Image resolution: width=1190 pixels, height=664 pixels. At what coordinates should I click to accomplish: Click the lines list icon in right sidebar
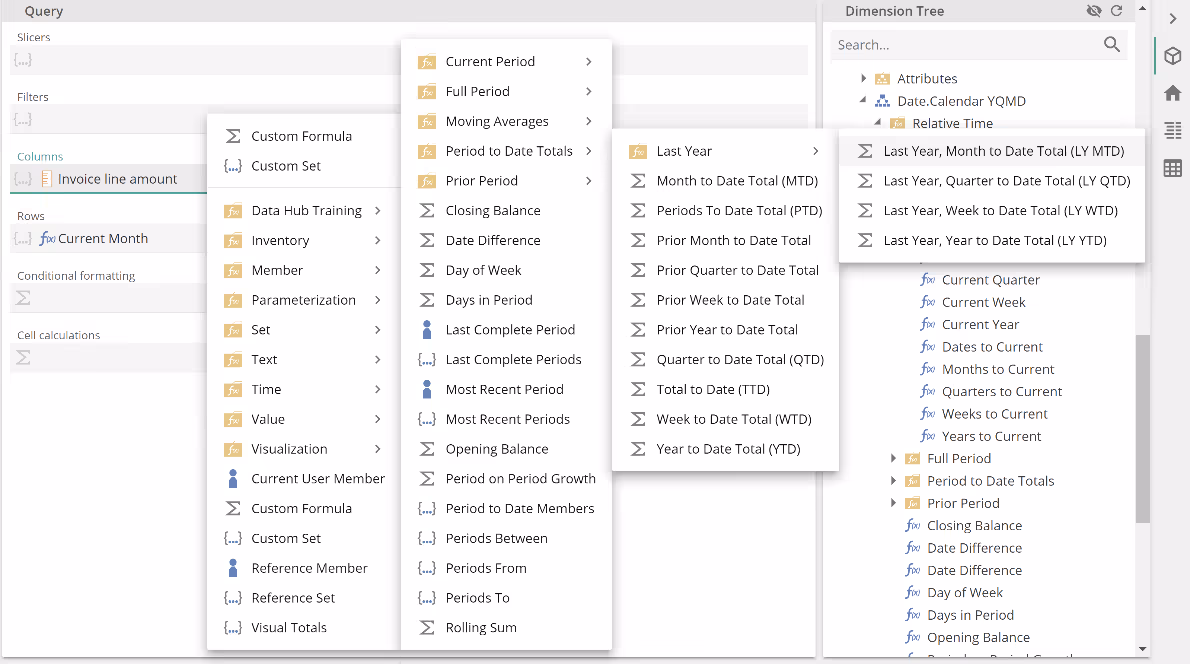(x=1172, y=131)
